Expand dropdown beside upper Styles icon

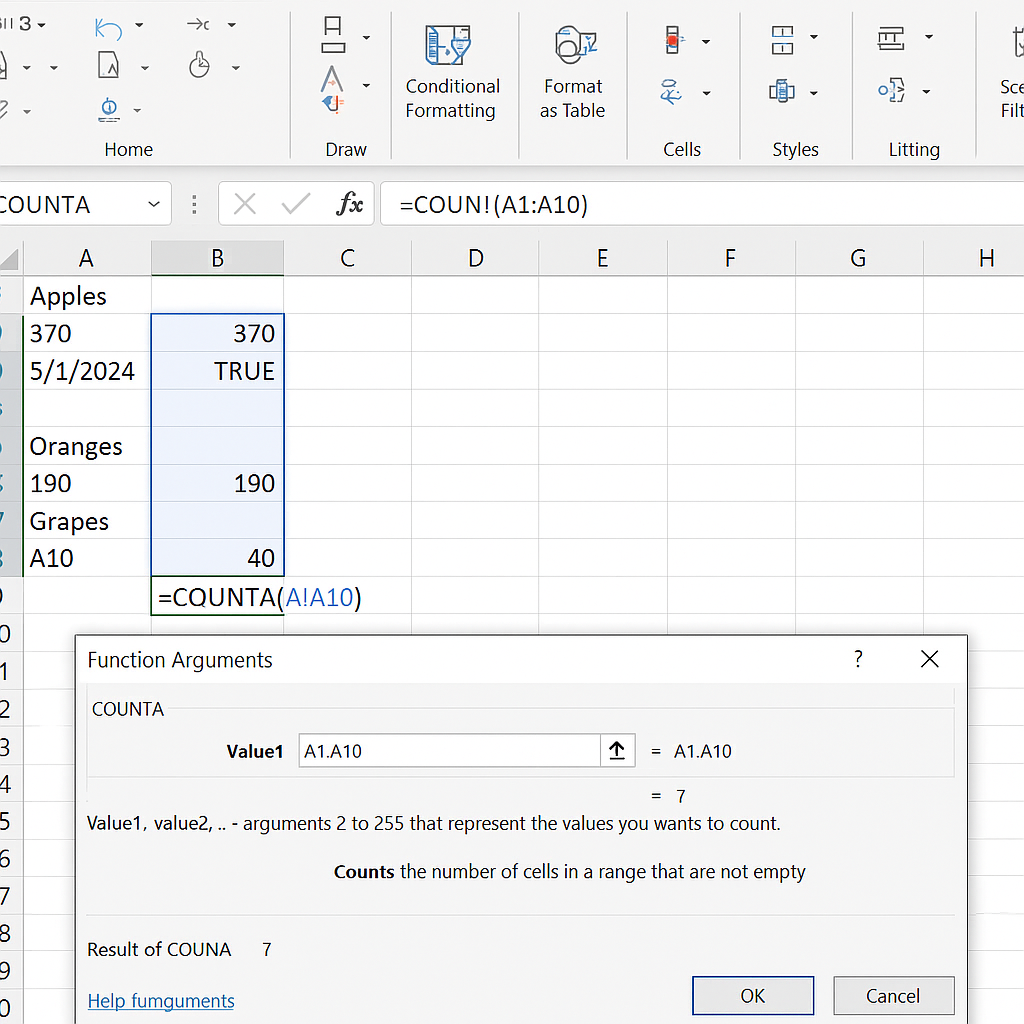pos(814,37)
